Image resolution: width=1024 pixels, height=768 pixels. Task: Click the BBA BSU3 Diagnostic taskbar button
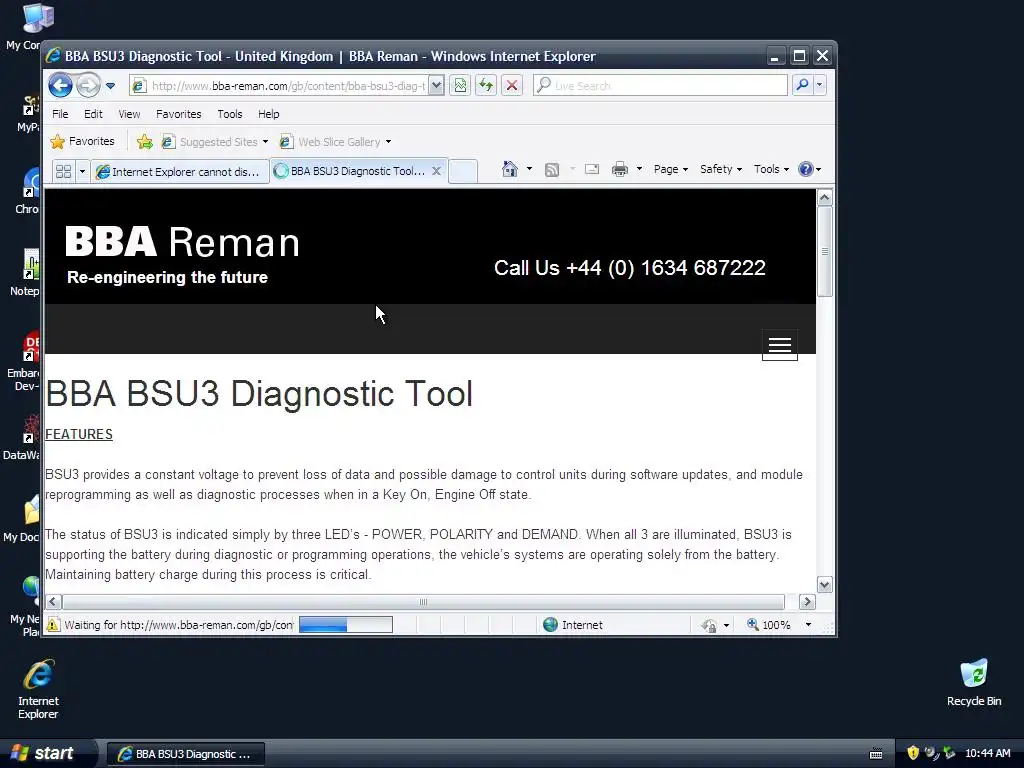point(185,754)
